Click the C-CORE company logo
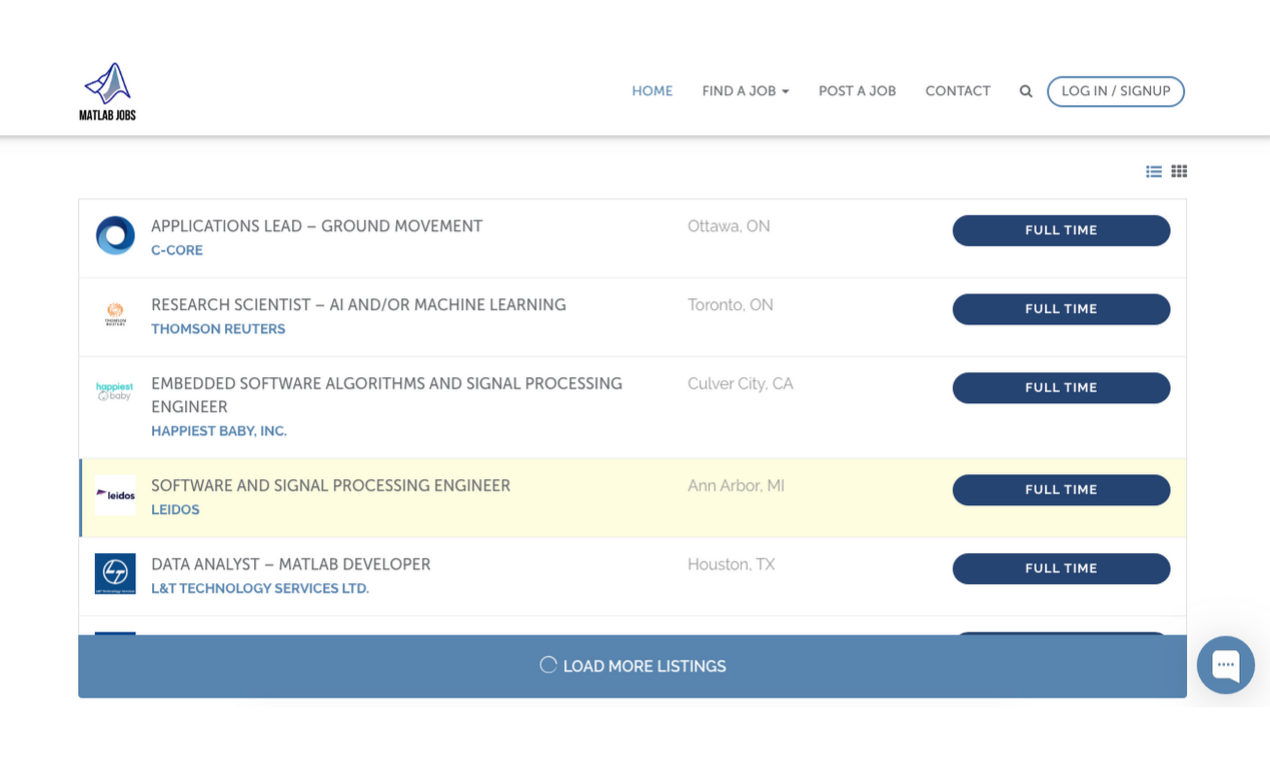Image resolution: width=1270 pixels, height=760 pixels. tap(115, 236)
